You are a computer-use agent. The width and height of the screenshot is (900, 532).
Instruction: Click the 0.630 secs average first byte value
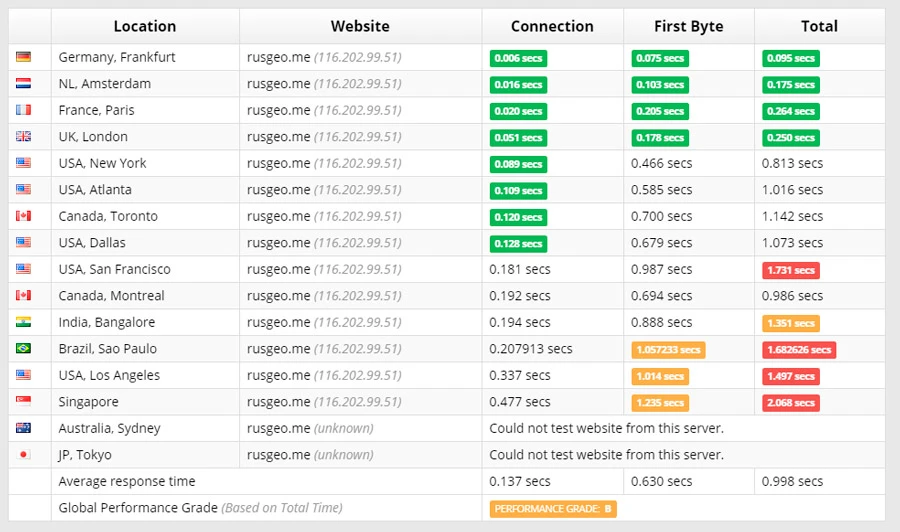click(661, 481)
